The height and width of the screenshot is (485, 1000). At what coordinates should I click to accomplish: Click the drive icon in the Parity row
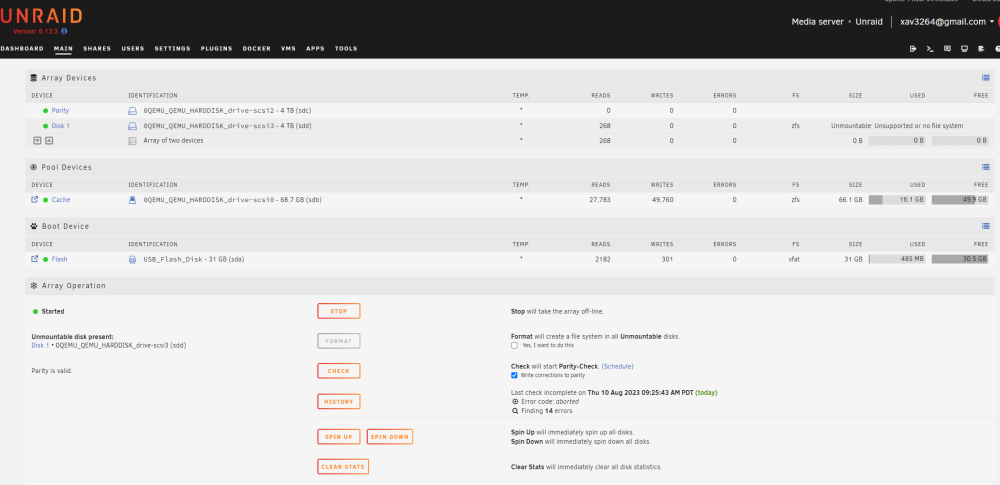[x=133, y=110]
